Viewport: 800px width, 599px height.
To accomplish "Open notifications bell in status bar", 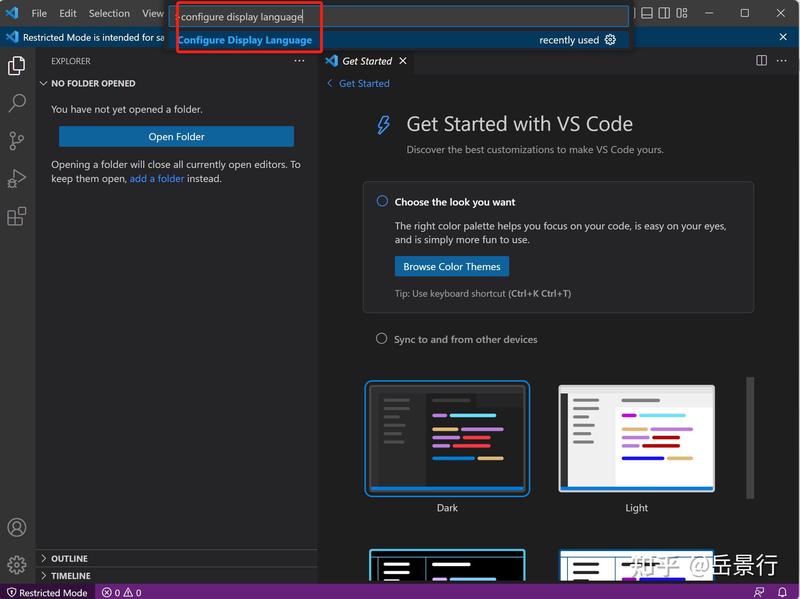I will (x=782, y=592).
